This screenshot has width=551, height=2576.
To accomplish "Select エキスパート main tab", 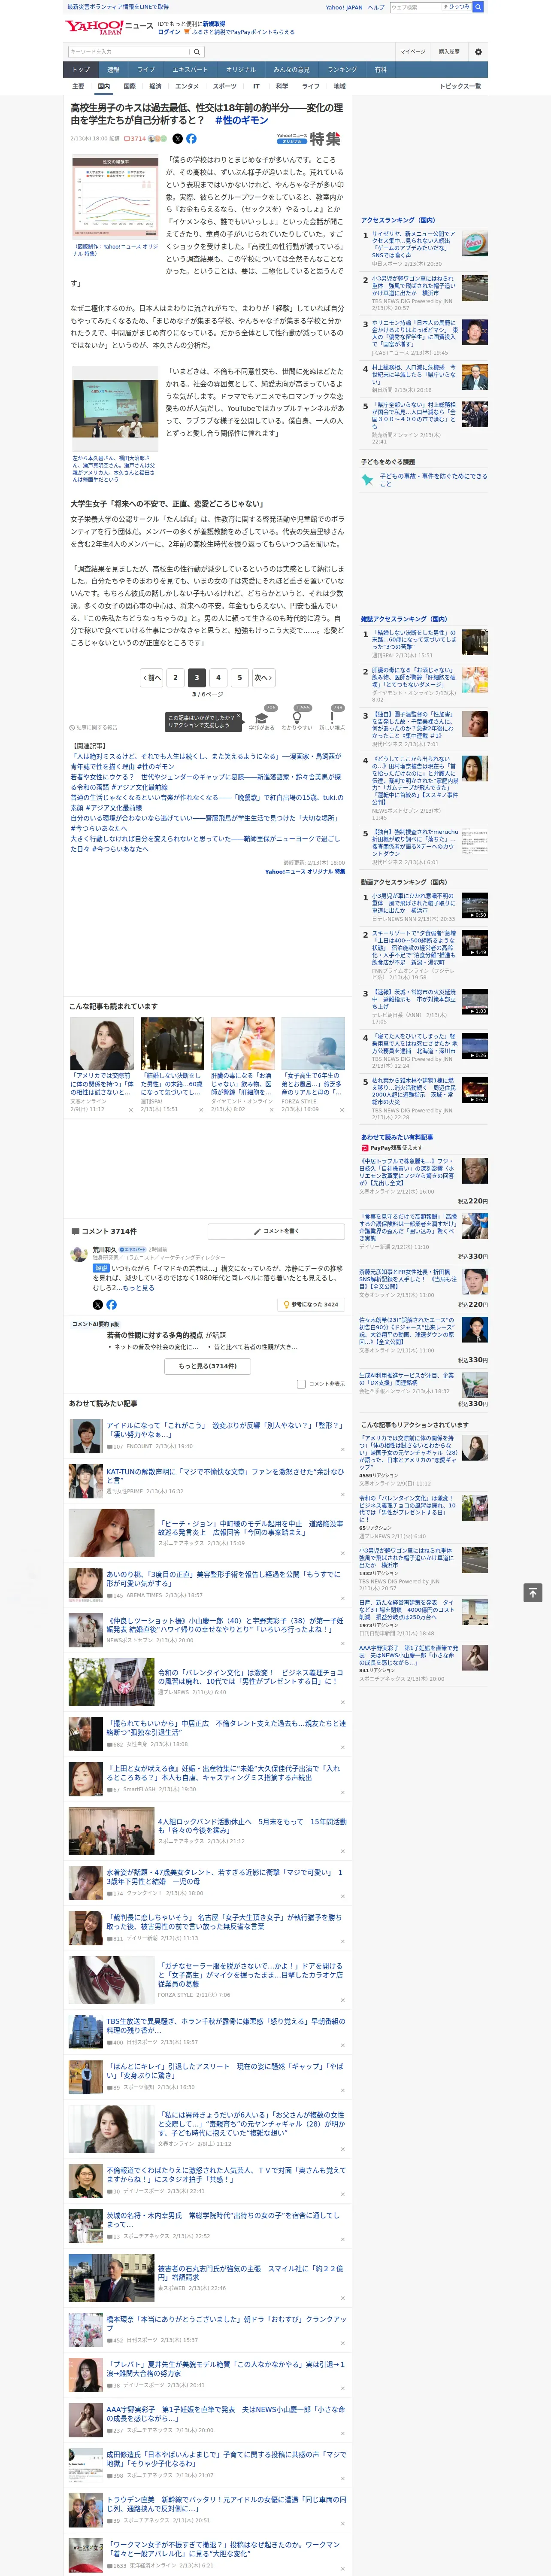I will point(190,70).
